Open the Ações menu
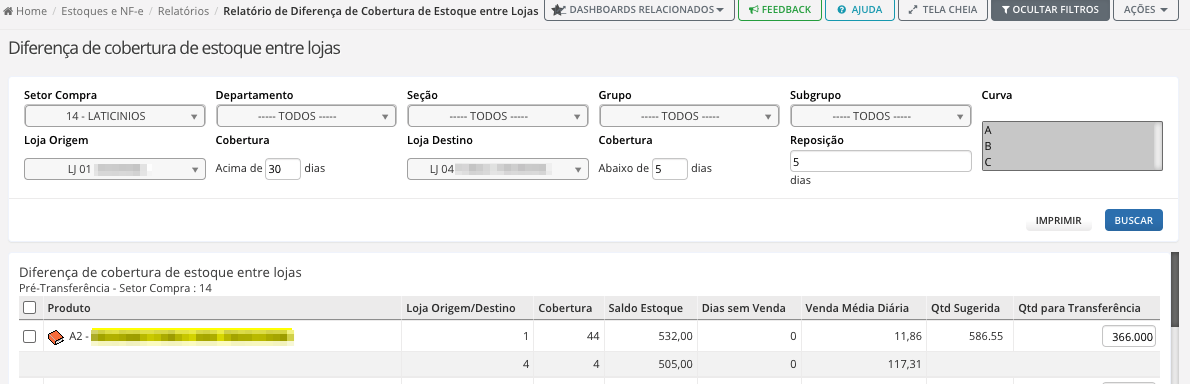 pos(1145,10)
